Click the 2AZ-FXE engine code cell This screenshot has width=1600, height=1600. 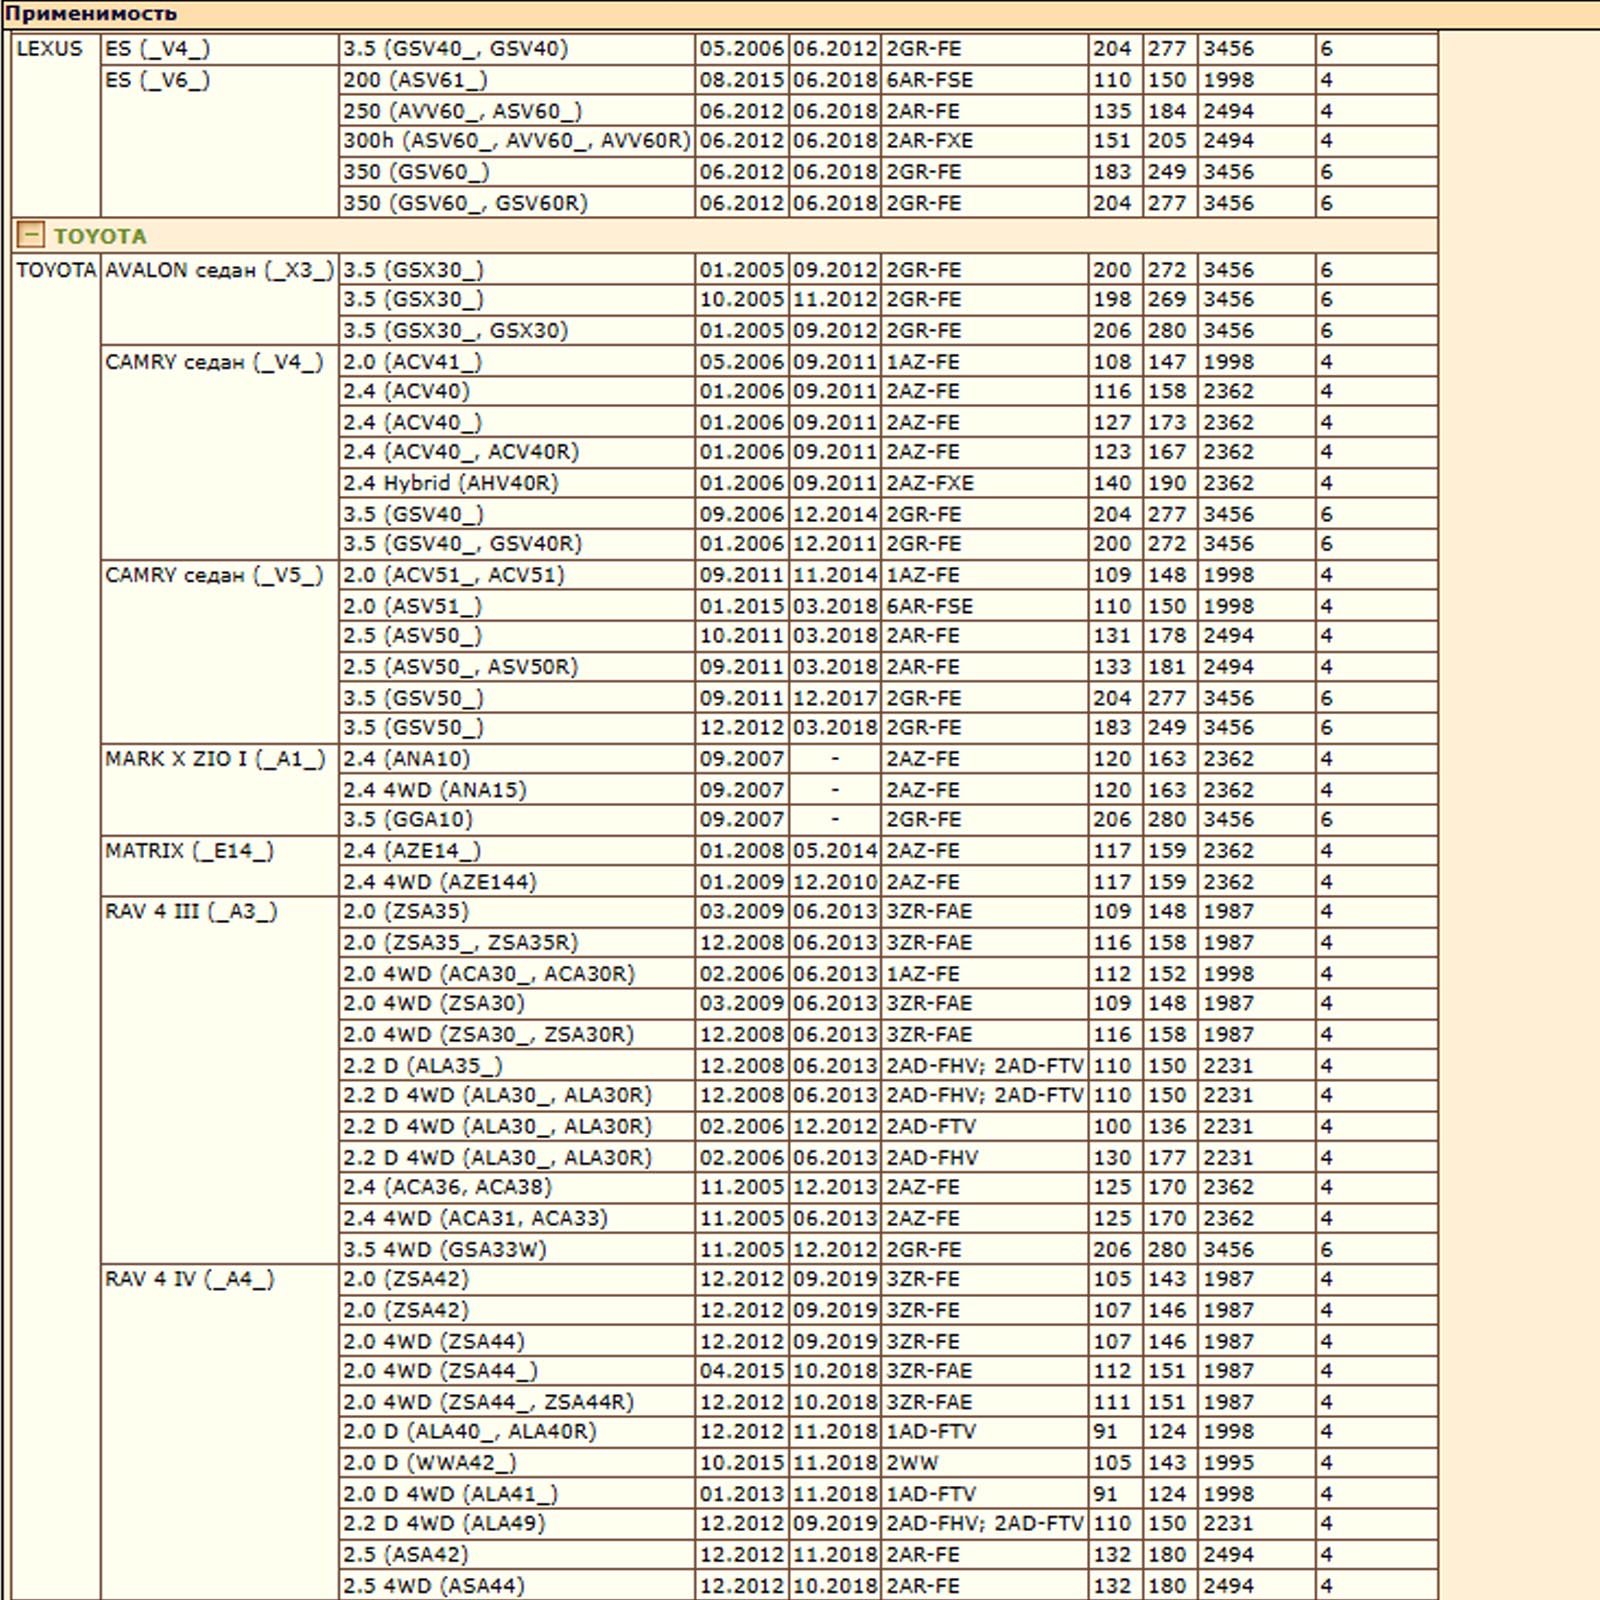point(929,483)
